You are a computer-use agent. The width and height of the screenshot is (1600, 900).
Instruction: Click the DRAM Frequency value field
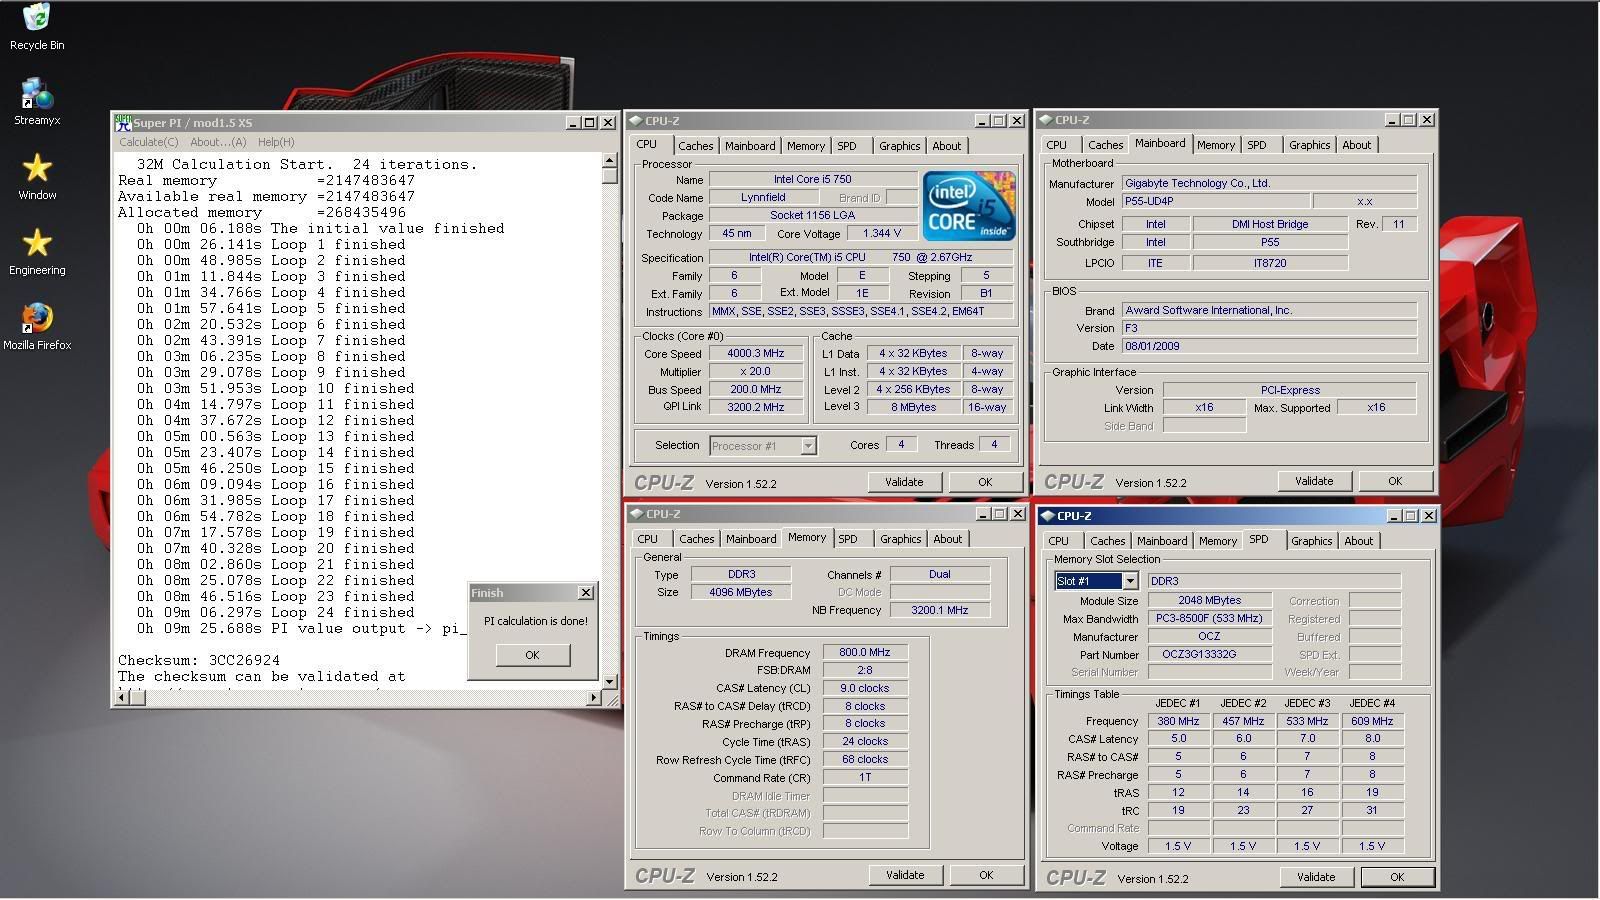(864, 652)
